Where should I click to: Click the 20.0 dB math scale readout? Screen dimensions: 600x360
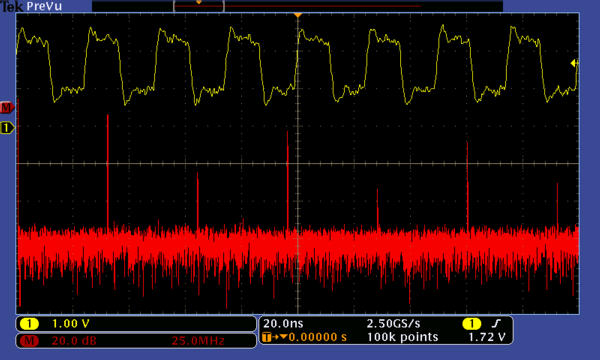coord(73,340)
